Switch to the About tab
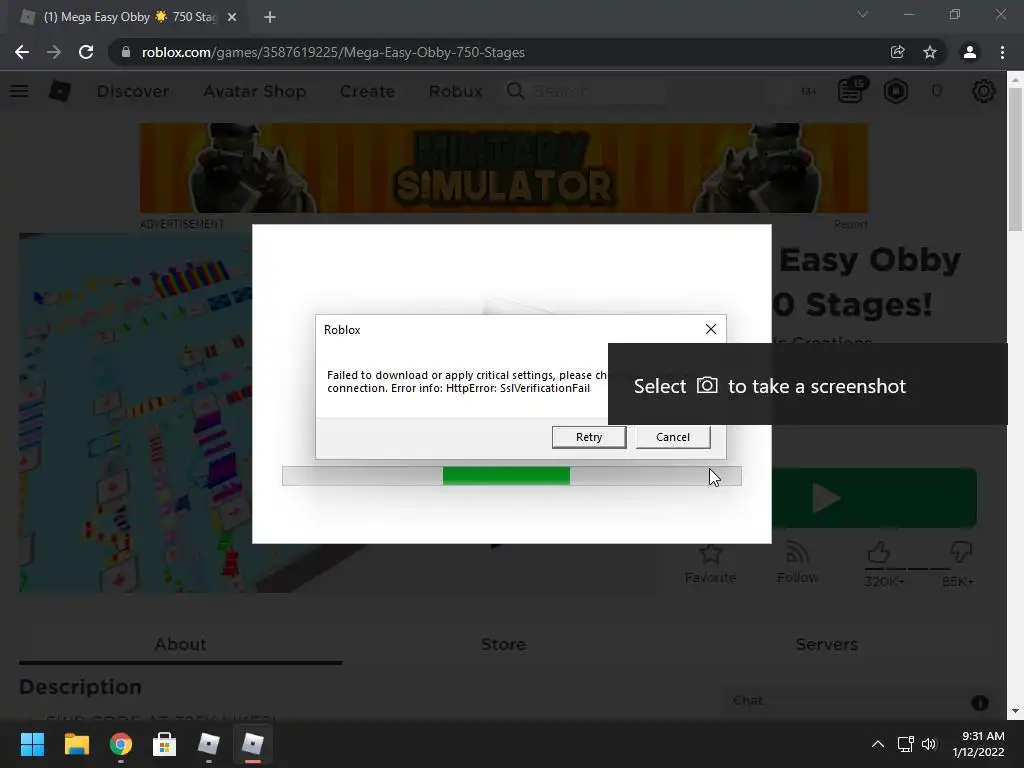The image size is (1024, 768). 181,644
